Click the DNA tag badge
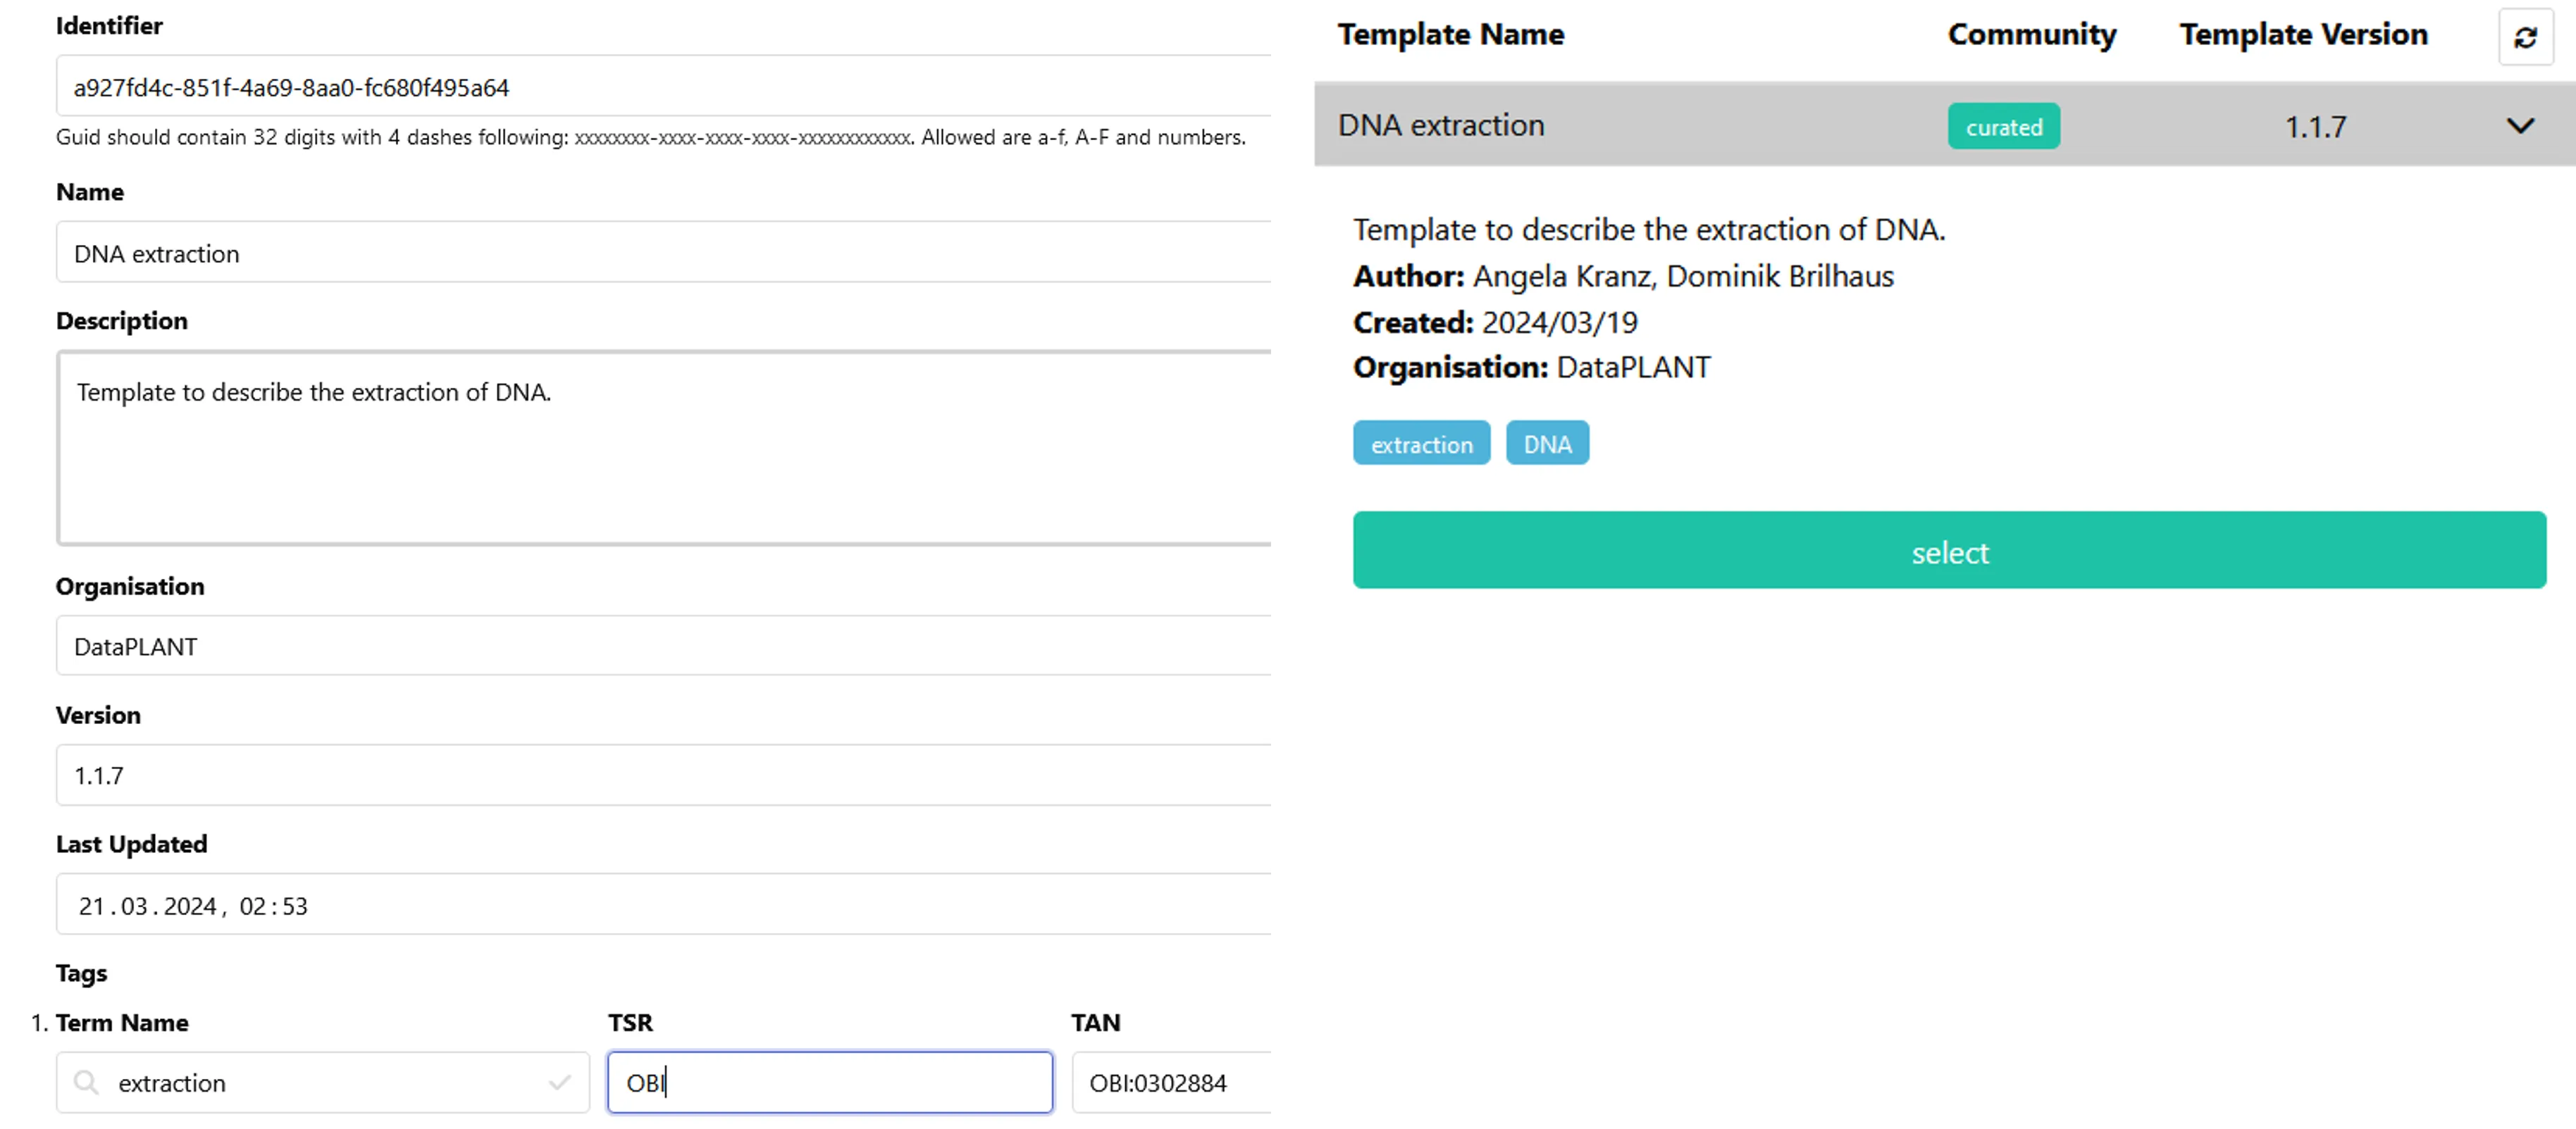Screen dimensions: 2576x1129 click(1547, 444)
